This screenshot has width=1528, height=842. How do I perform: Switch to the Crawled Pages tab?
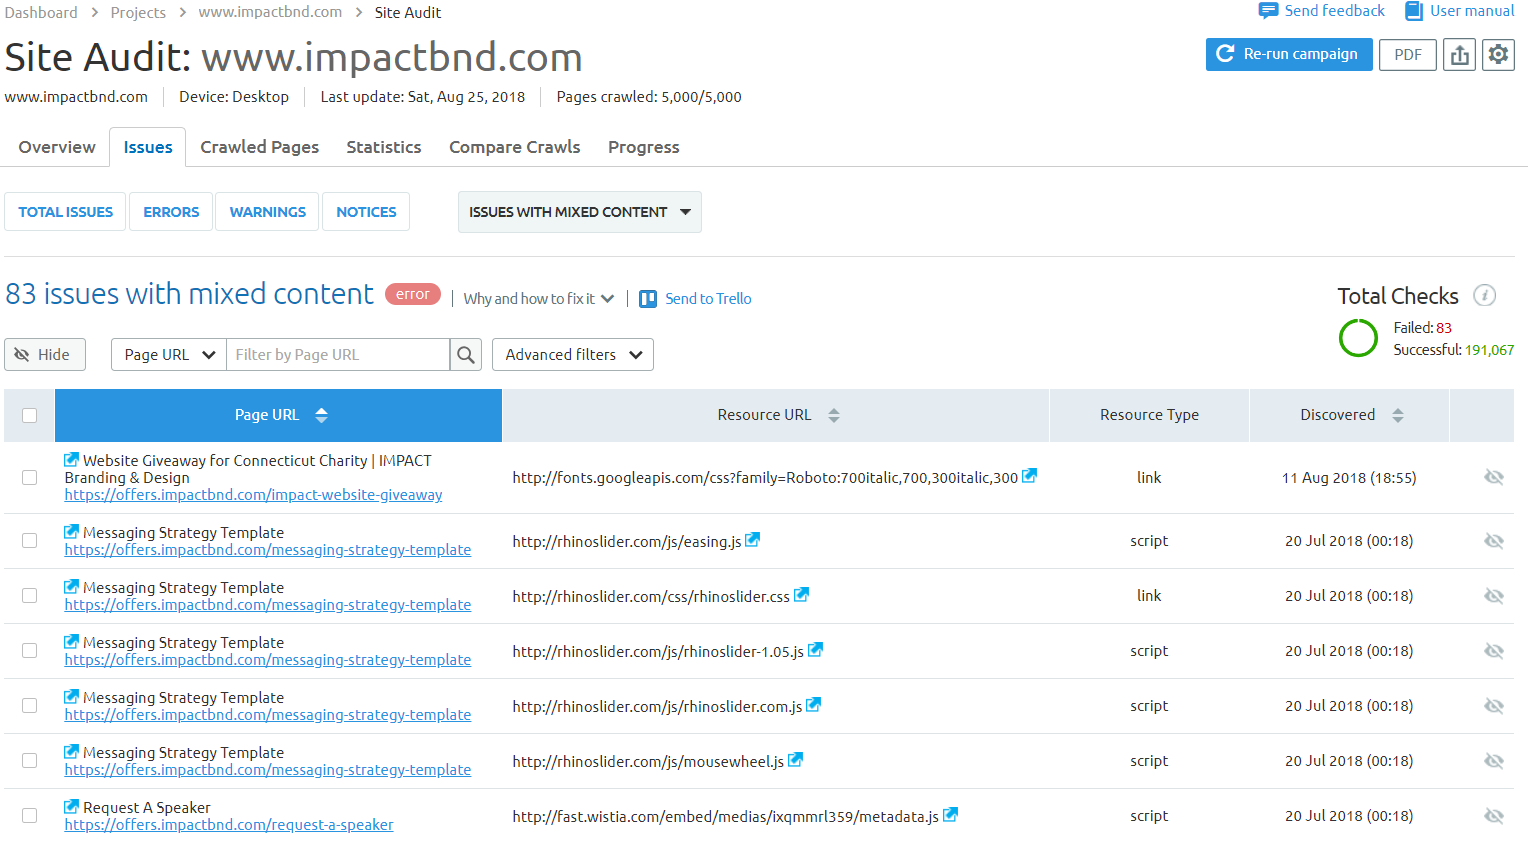pos(259,147)
